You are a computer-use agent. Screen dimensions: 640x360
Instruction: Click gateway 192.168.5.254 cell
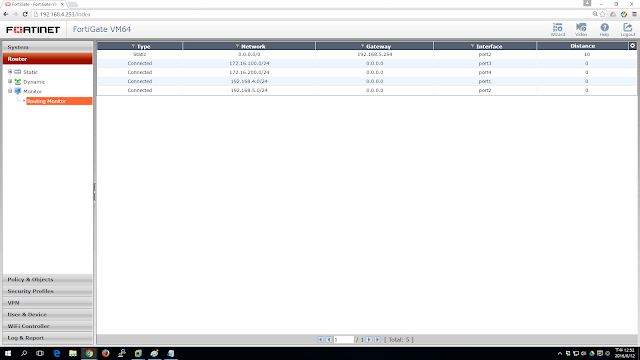tap(374, 54)
